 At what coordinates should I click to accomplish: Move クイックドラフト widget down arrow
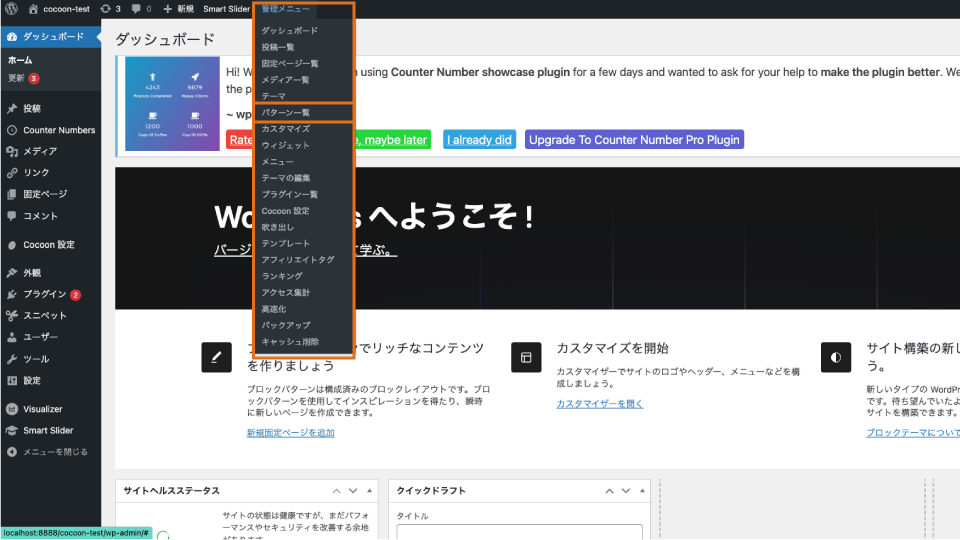pyautogui.click(x=626, y=491)
